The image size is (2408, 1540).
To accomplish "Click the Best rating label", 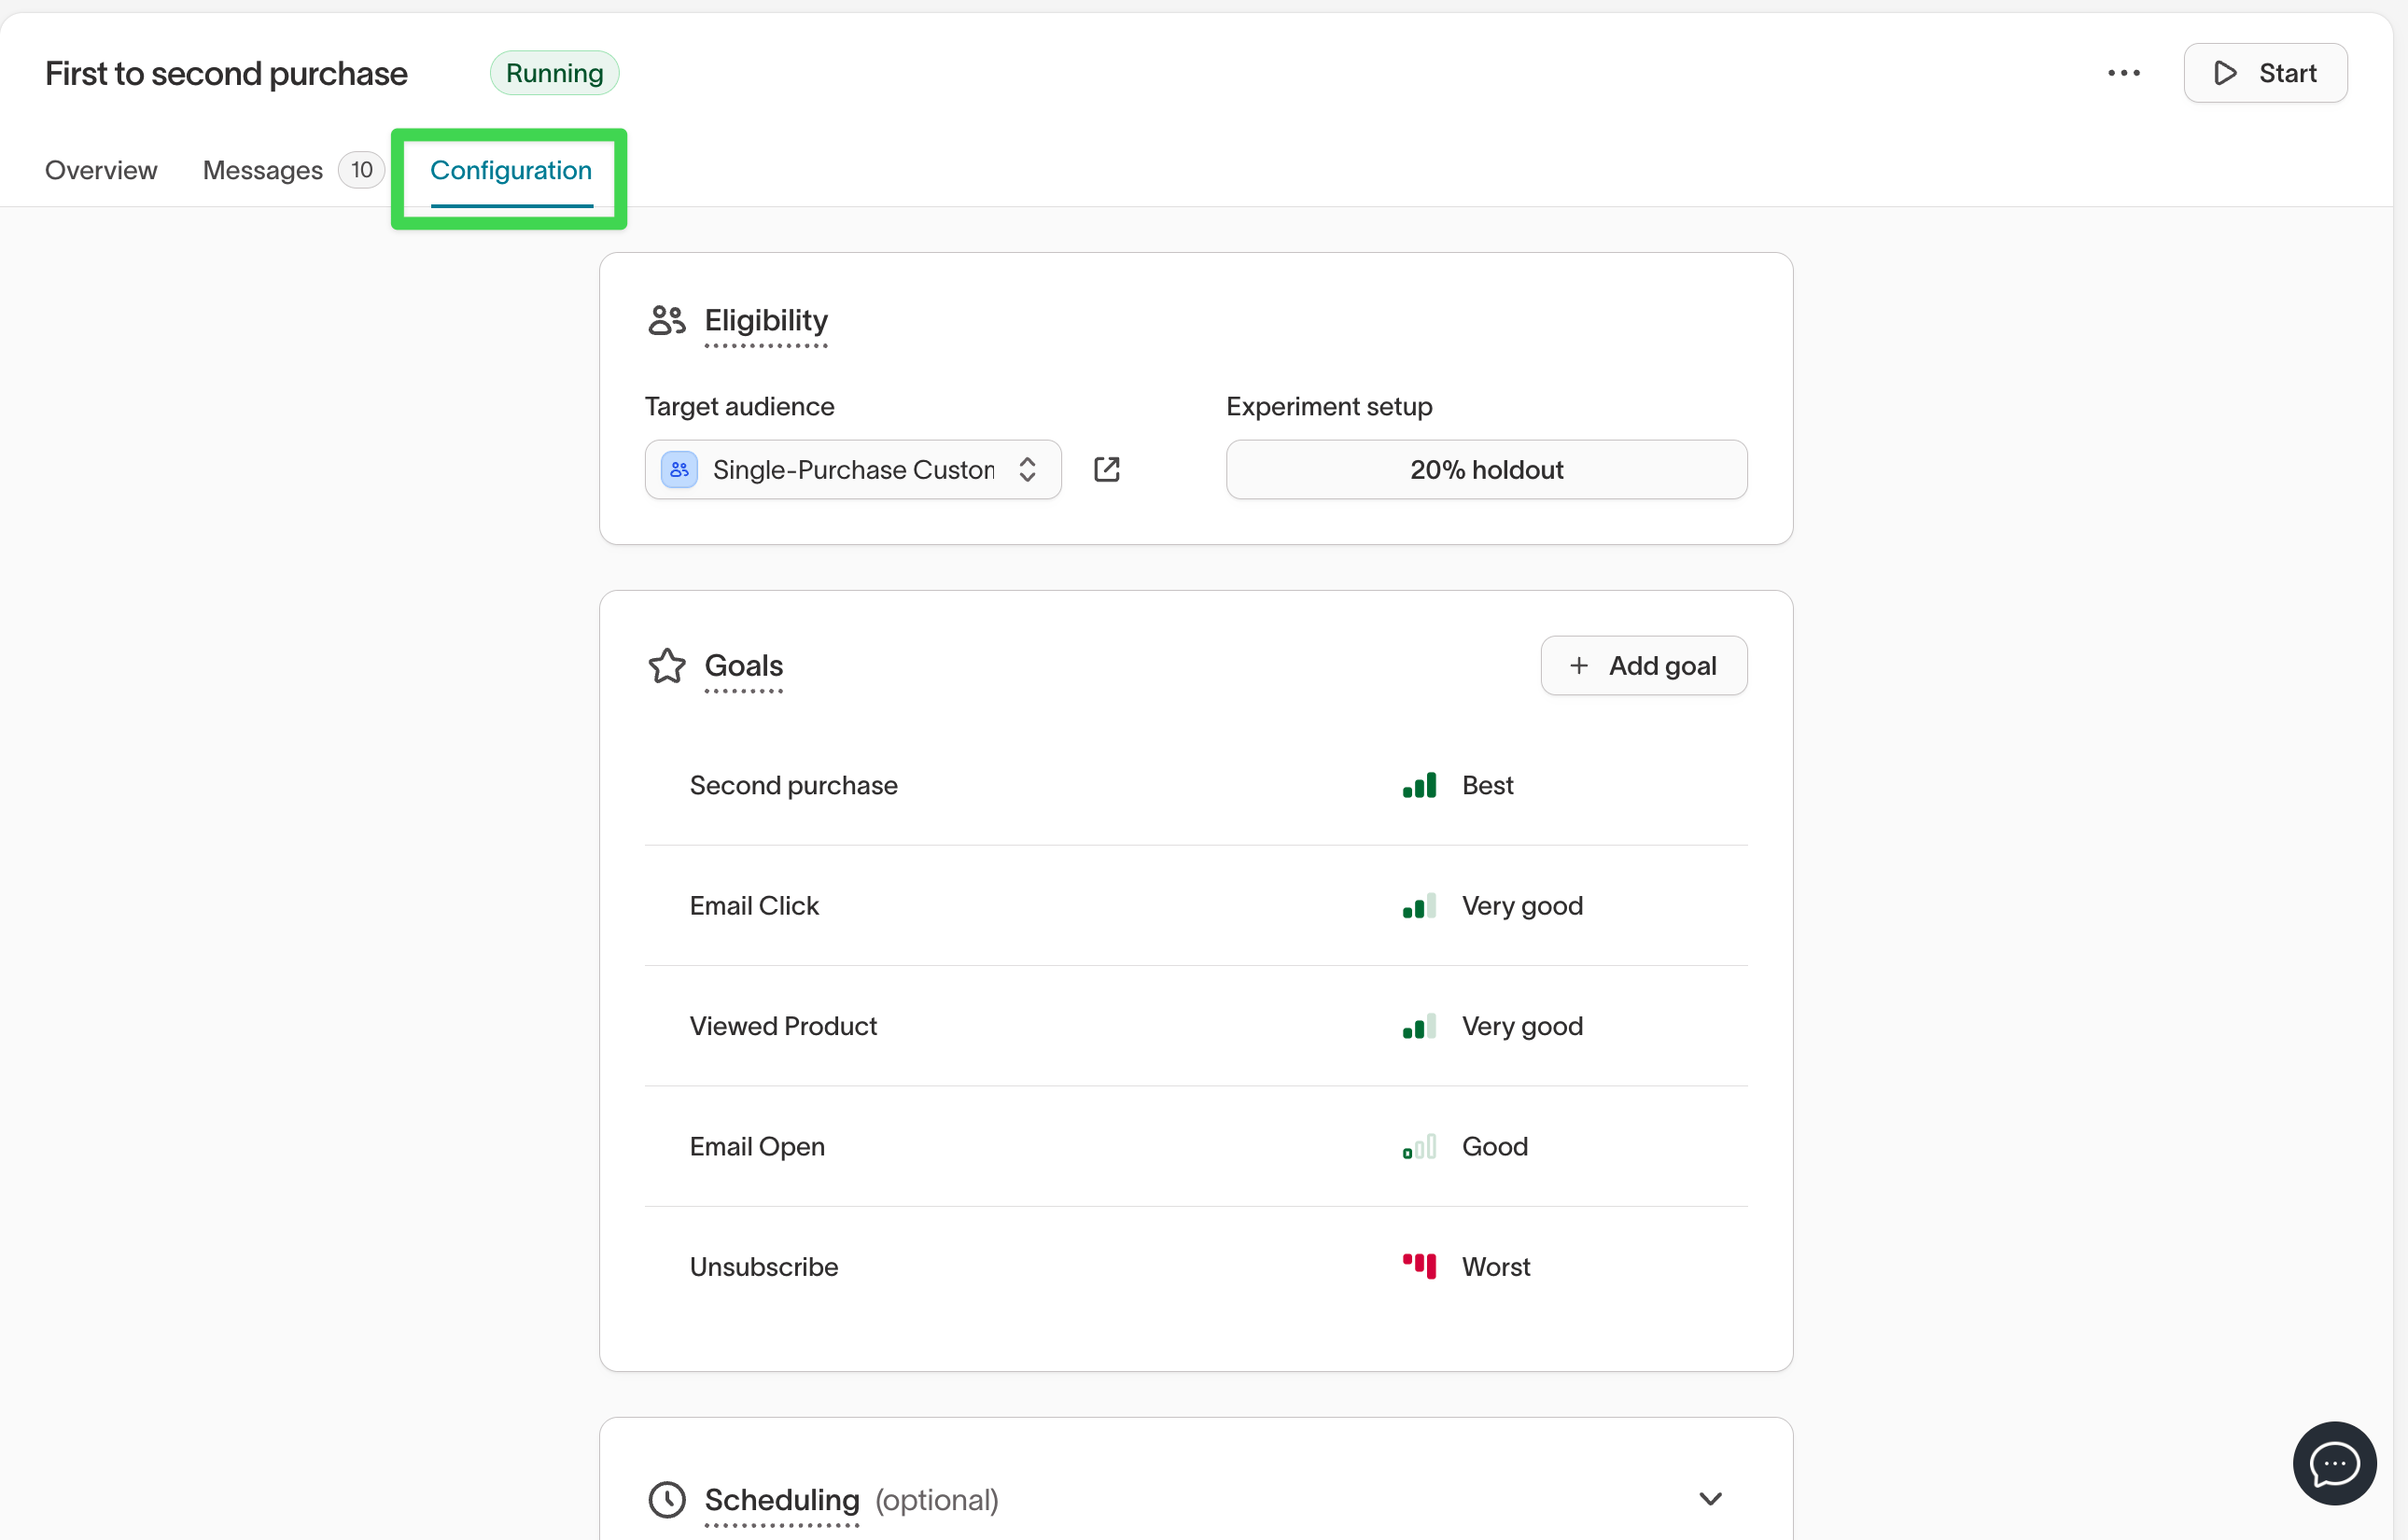I will (1488, 786).
